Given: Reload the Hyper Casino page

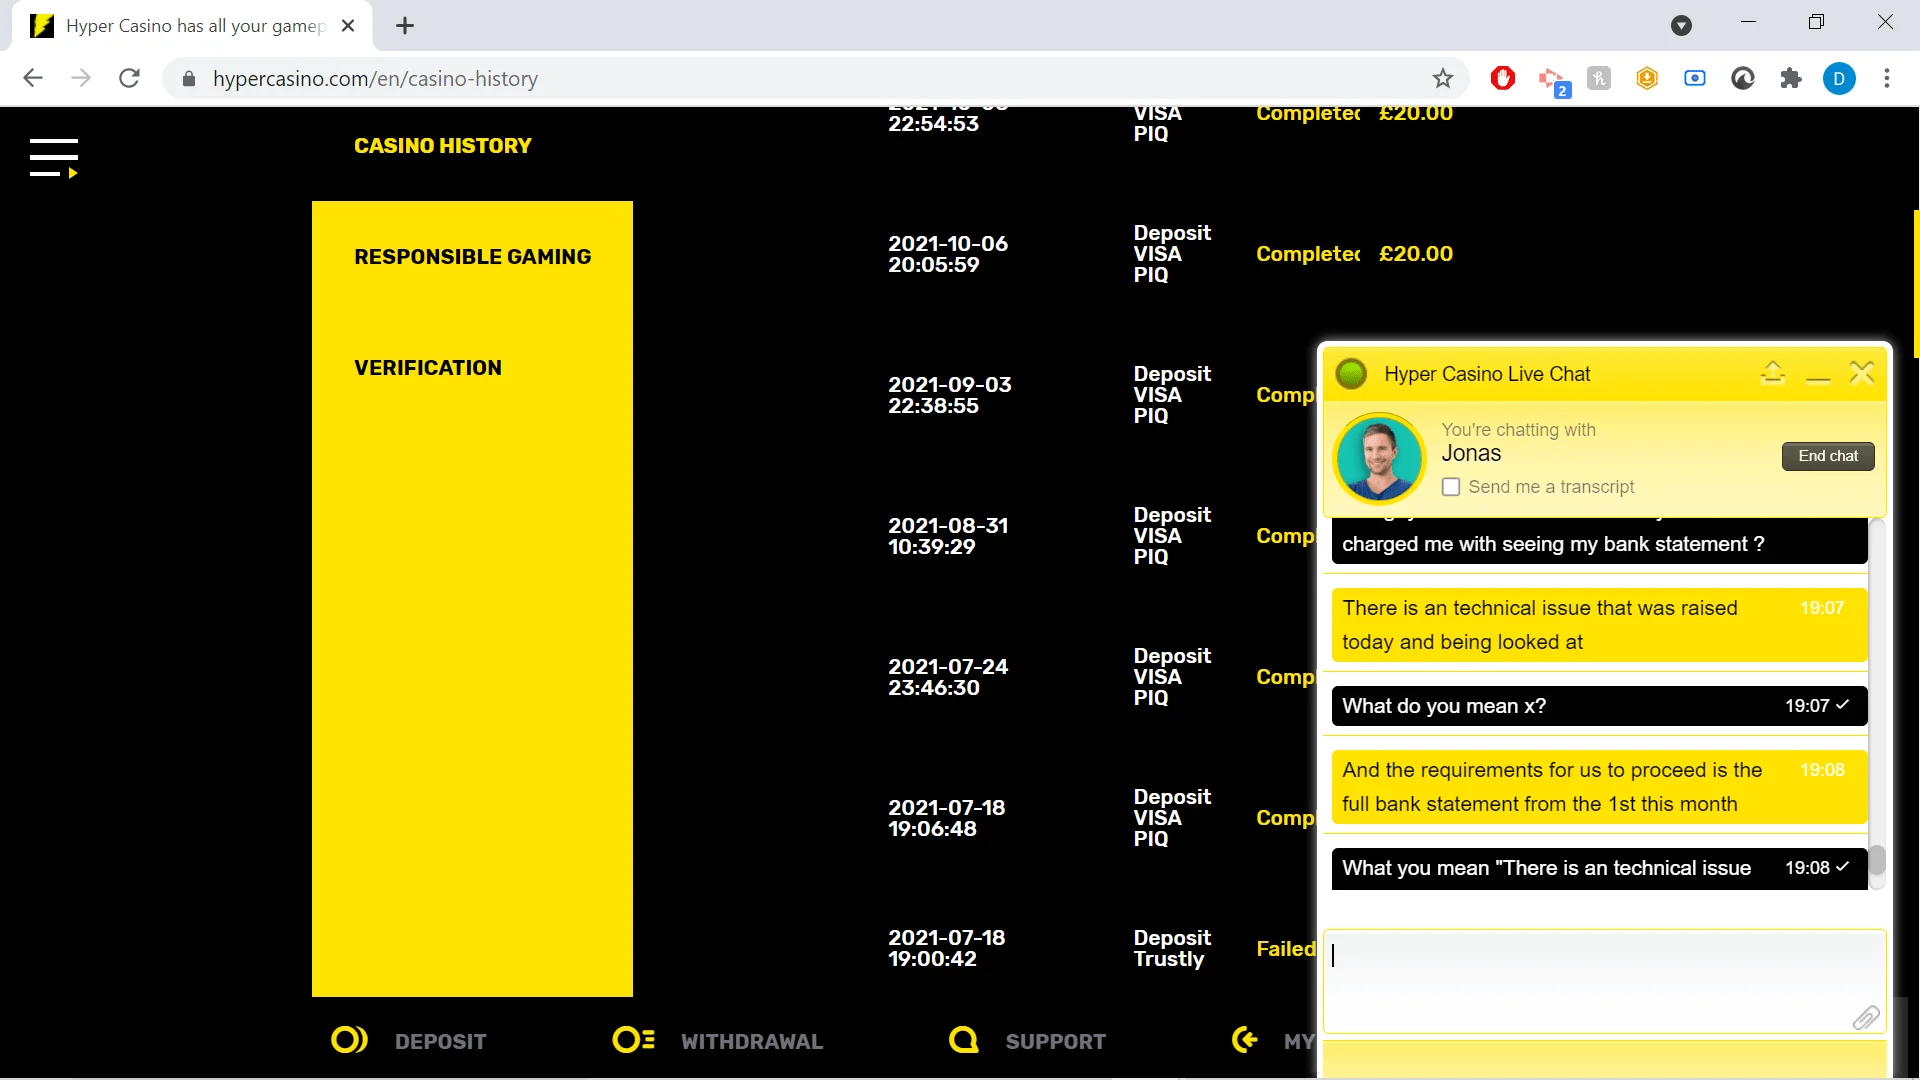Looking at the screenshot, I should 129,78.
